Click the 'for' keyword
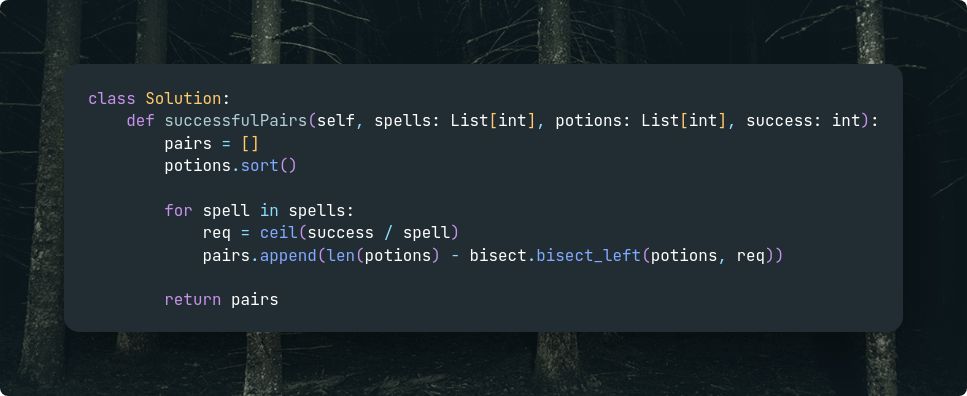The height and width of the screenshot is (396, 967). pos(178,211)
